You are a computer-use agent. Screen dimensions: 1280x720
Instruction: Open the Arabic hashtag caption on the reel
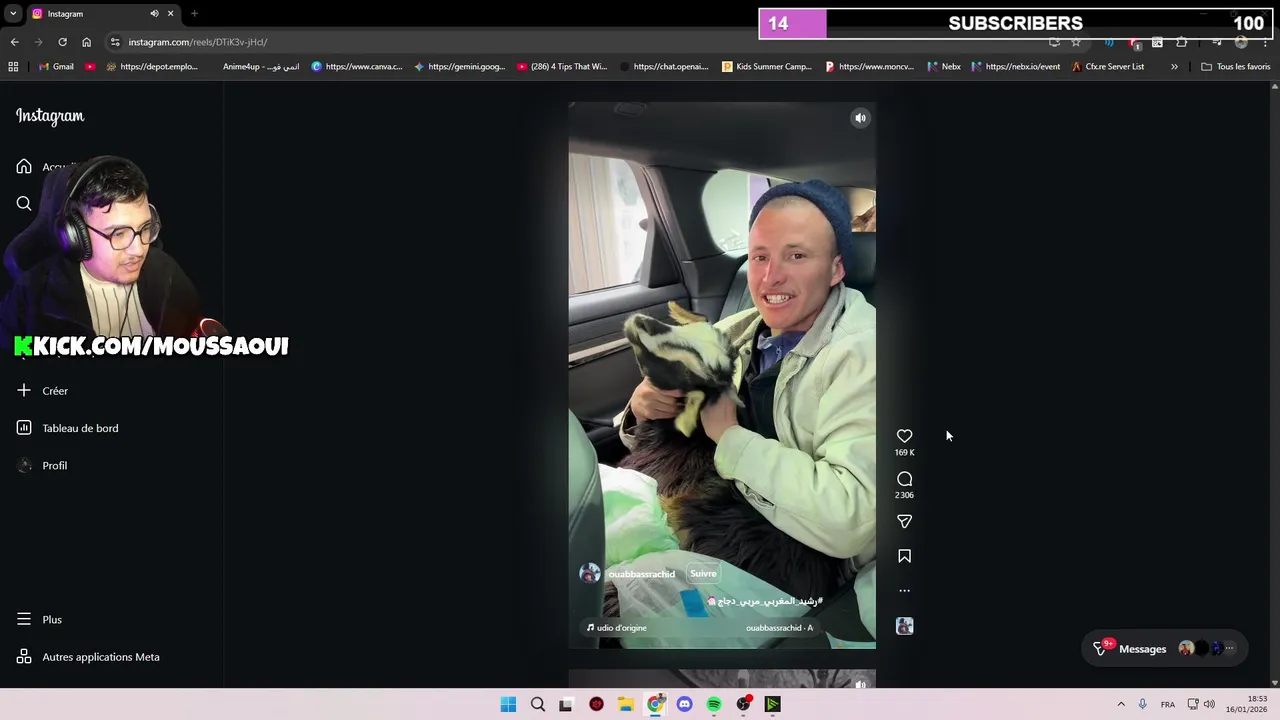click(765, 601)
